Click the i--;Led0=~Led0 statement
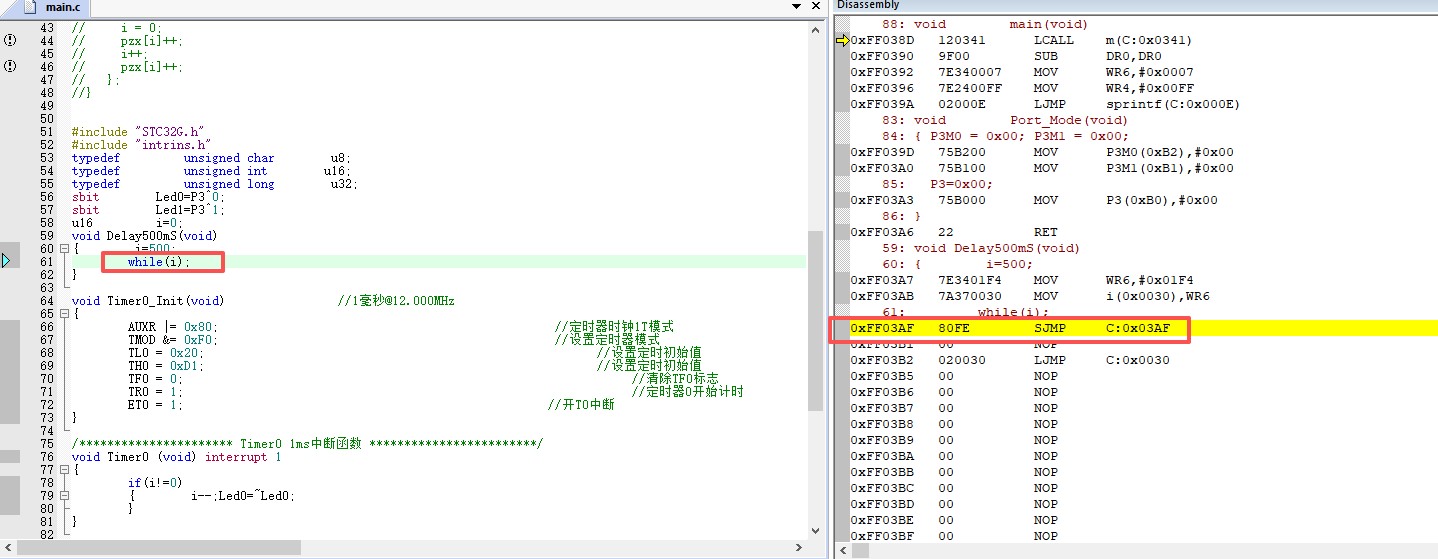1438x559 pixels. tap(243, 495)
